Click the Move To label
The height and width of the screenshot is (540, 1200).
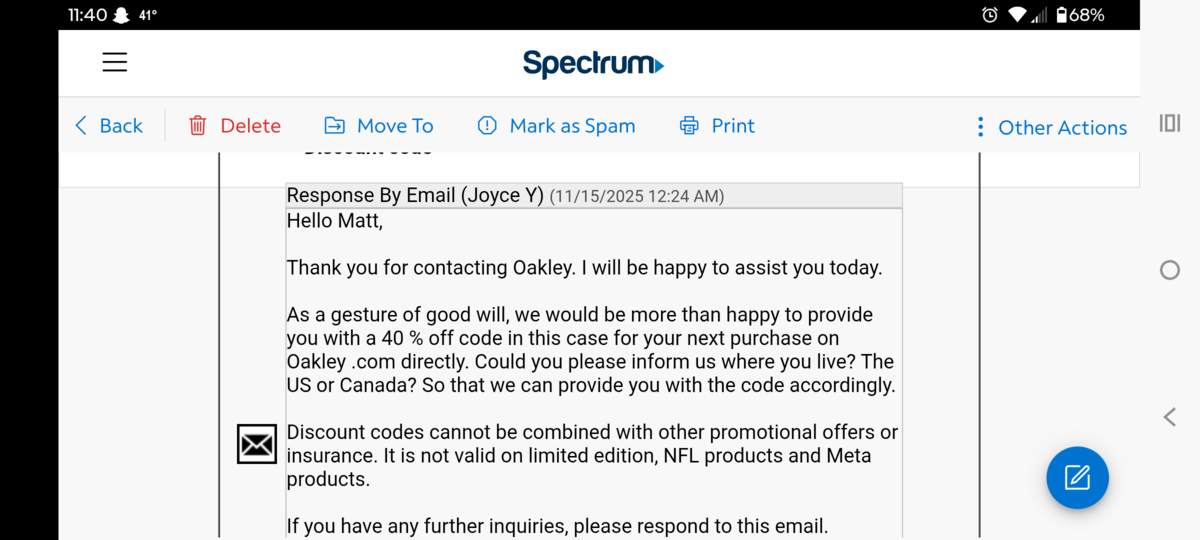click(395, 126)
